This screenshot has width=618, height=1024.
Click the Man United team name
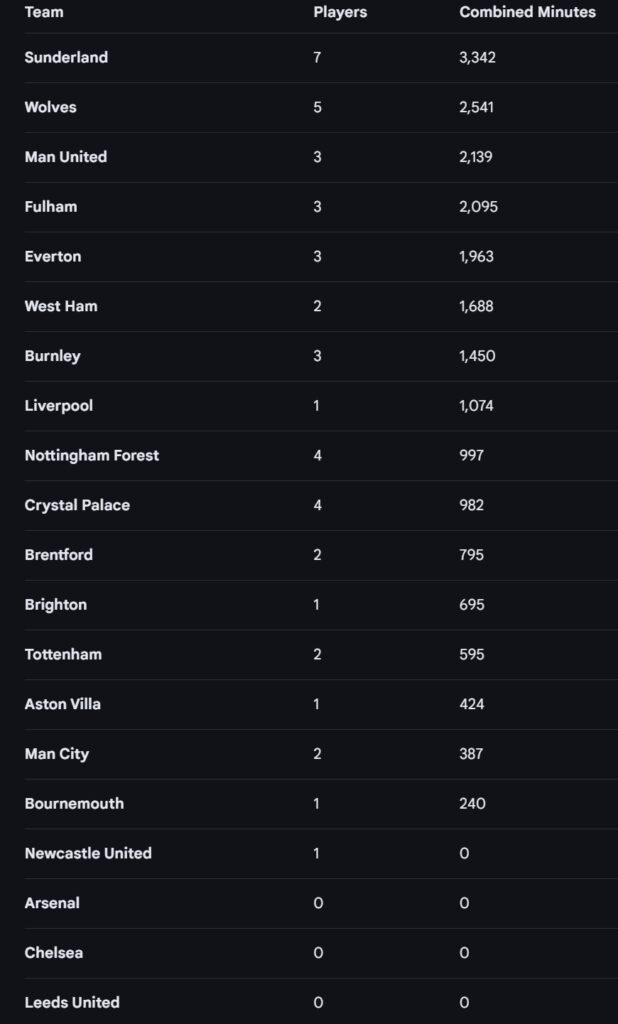coord(65,157)
